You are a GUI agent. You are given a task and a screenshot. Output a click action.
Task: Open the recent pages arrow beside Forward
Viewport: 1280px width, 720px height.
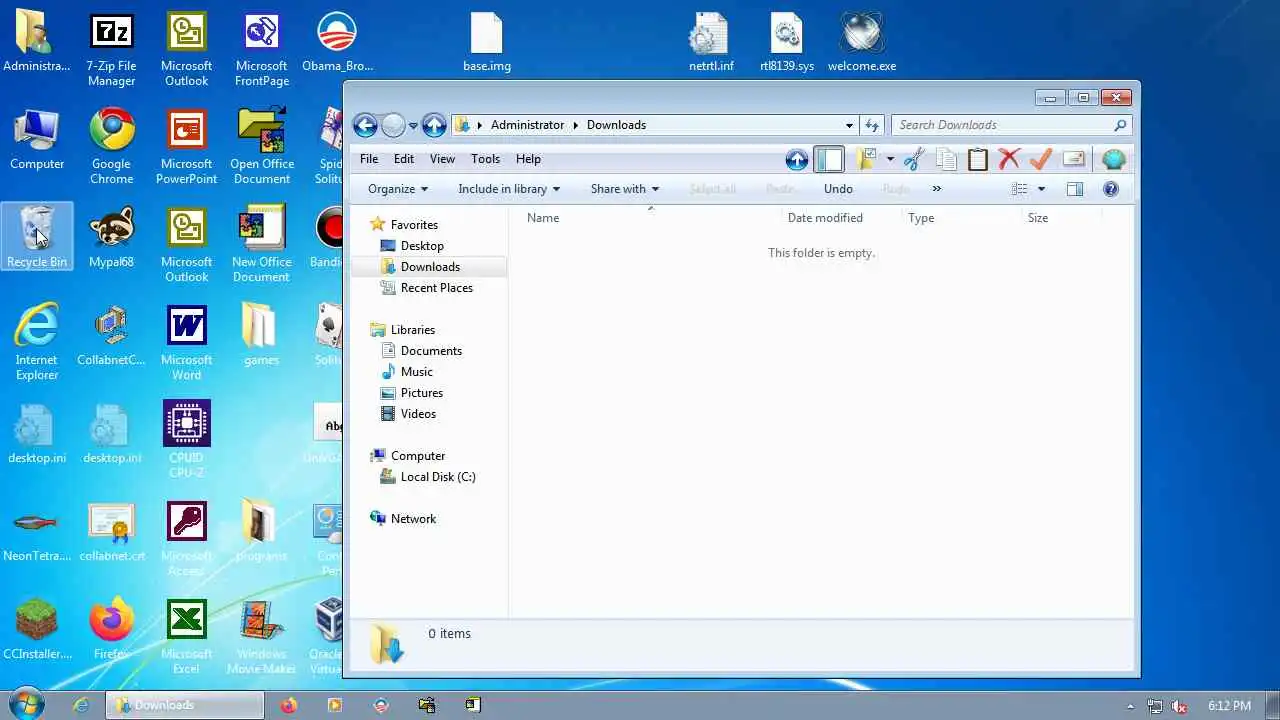[x=413, y=126]
